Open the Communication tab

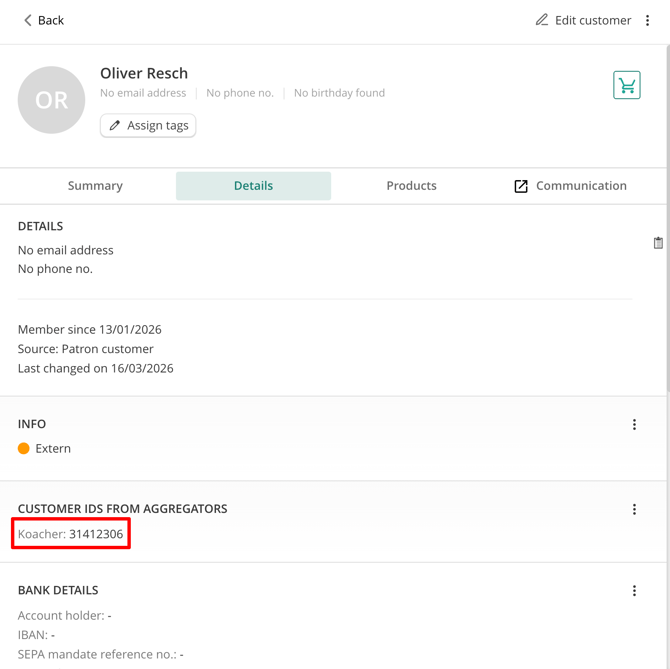point(570,186)
